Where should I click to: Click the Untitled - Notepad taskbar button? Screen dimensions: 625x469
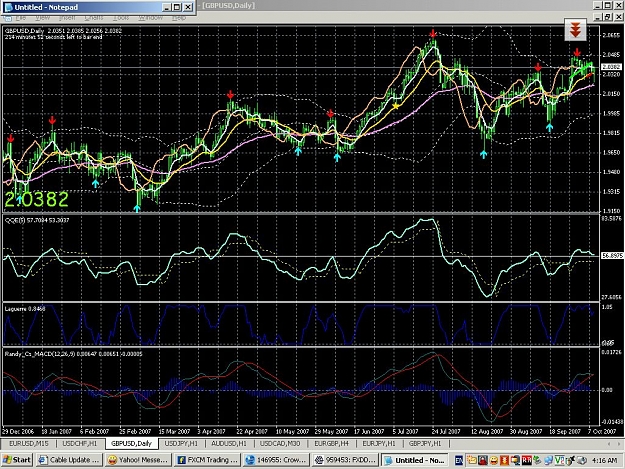pyautogui.click(x=415, y=460)
